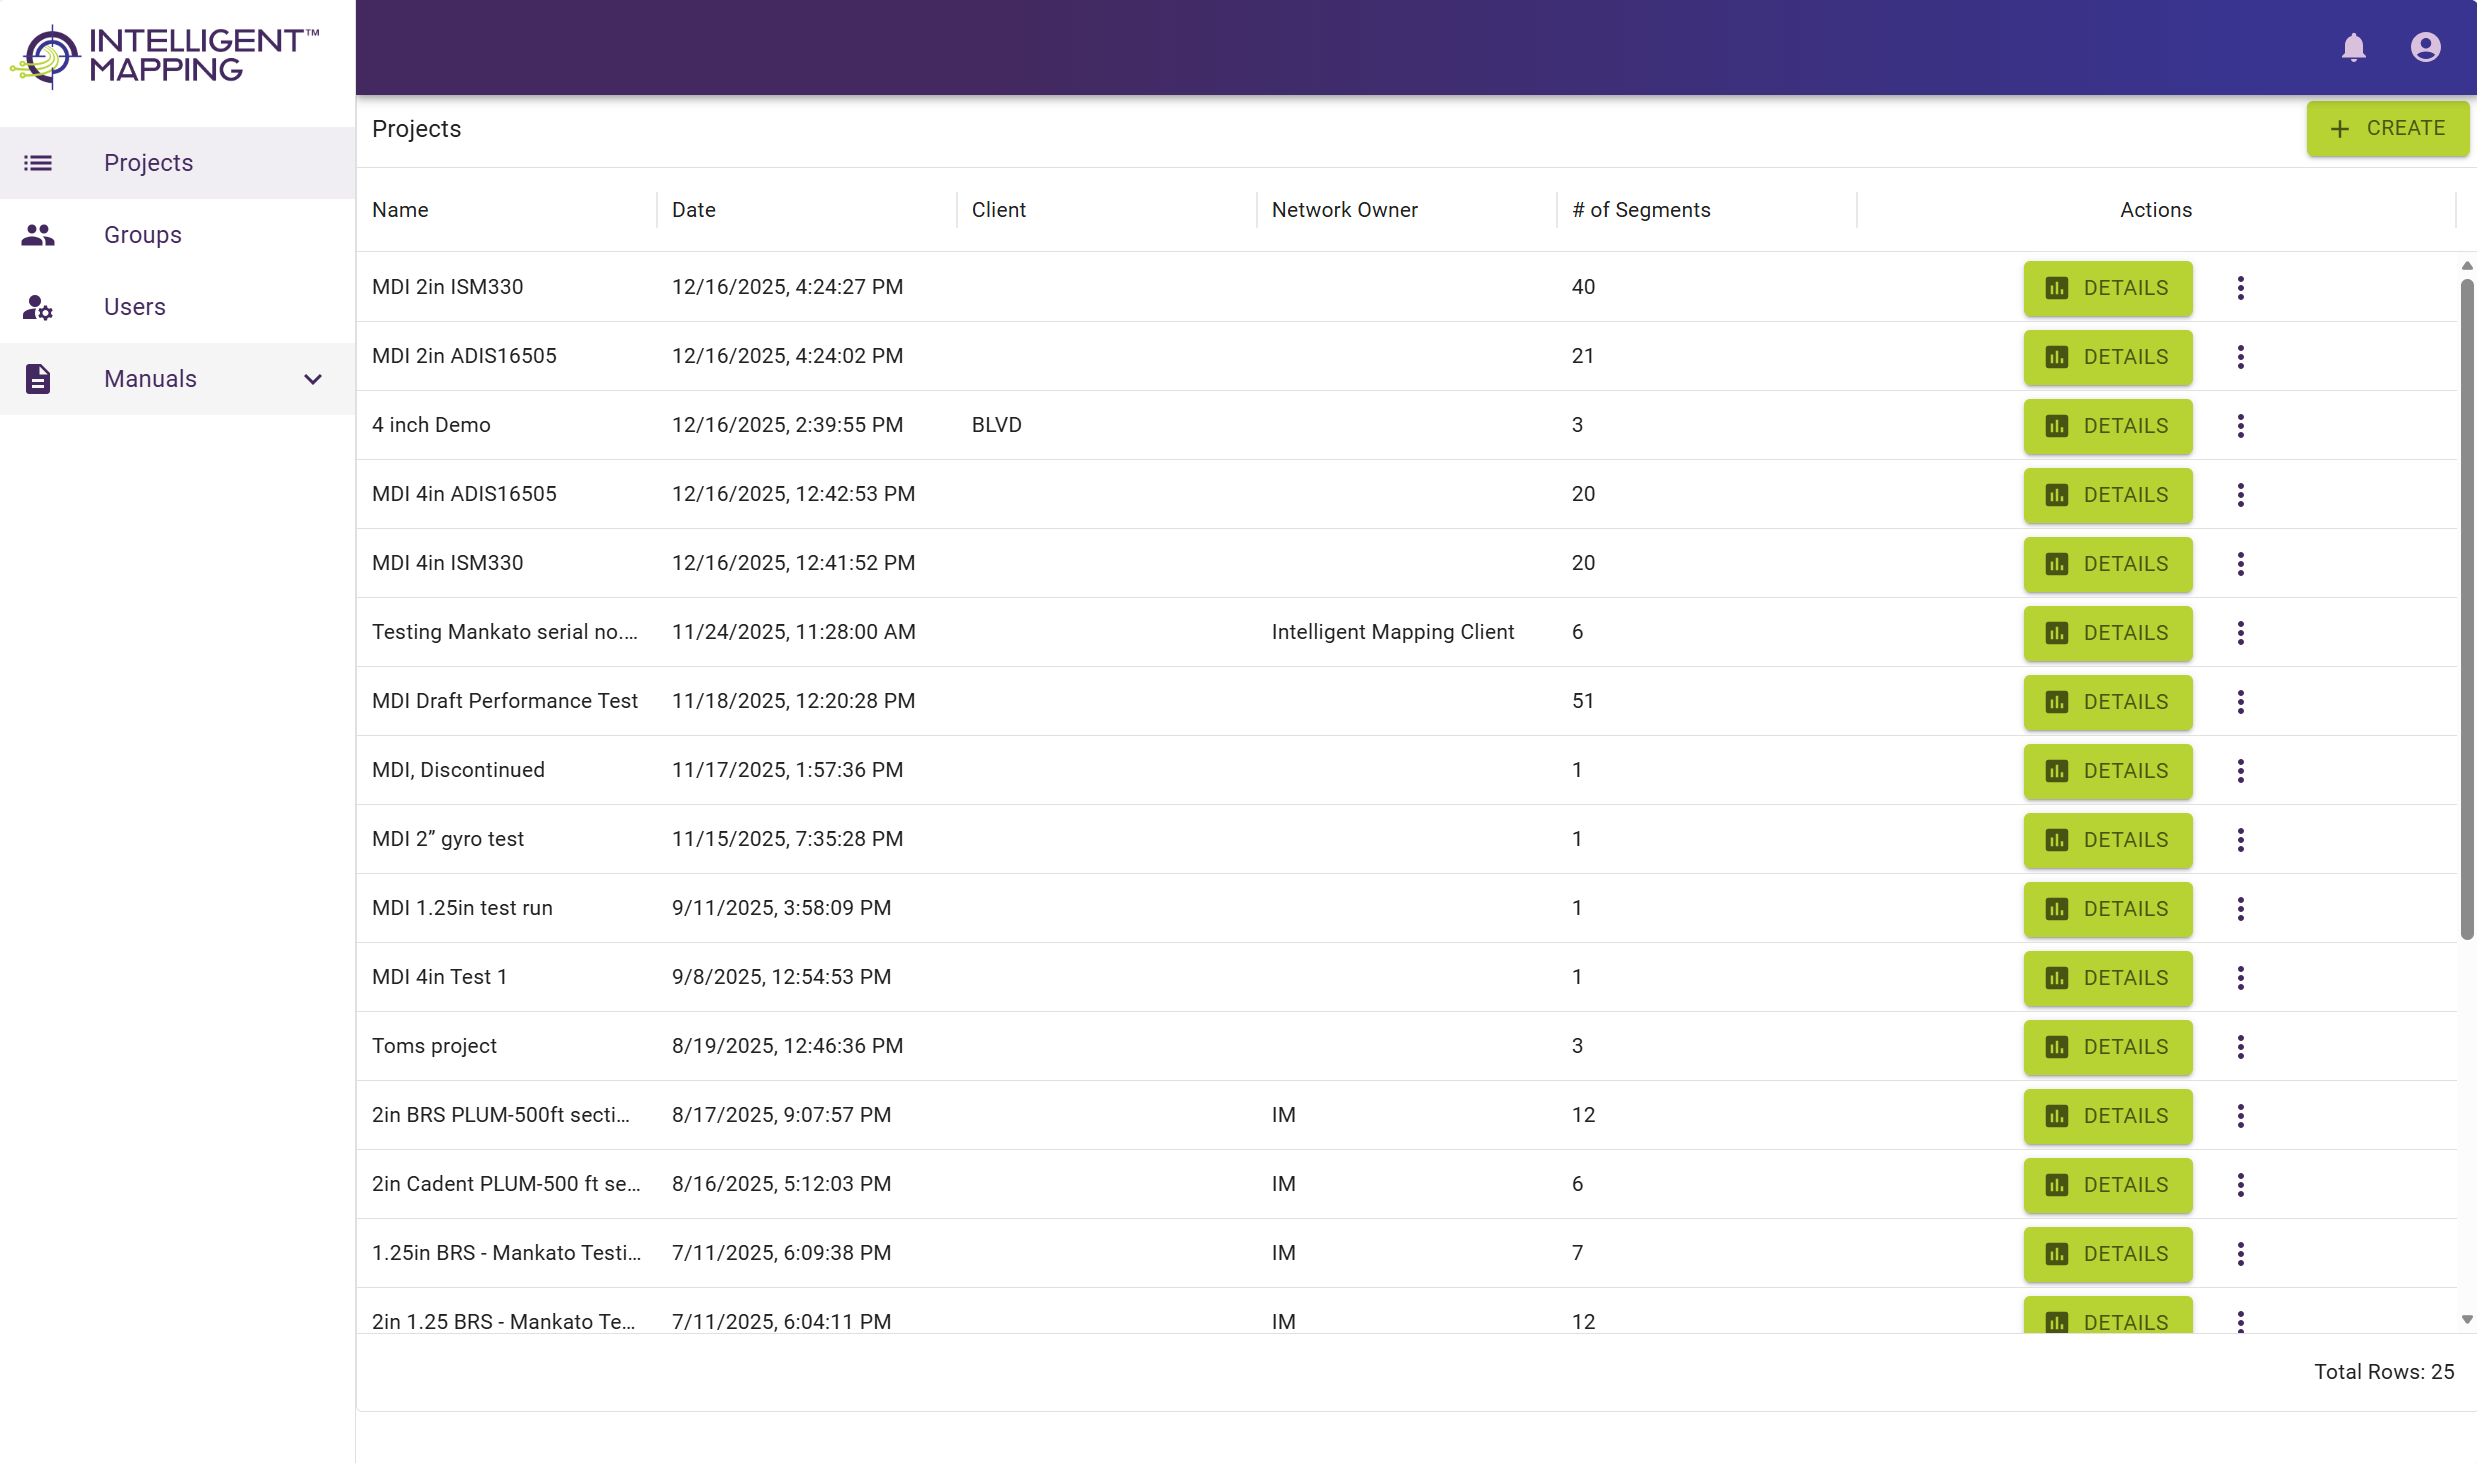2477x1463 pixels.
Task: Open actions kebab menu for MDI Draft Performance Test
Action: [2240, 701]
